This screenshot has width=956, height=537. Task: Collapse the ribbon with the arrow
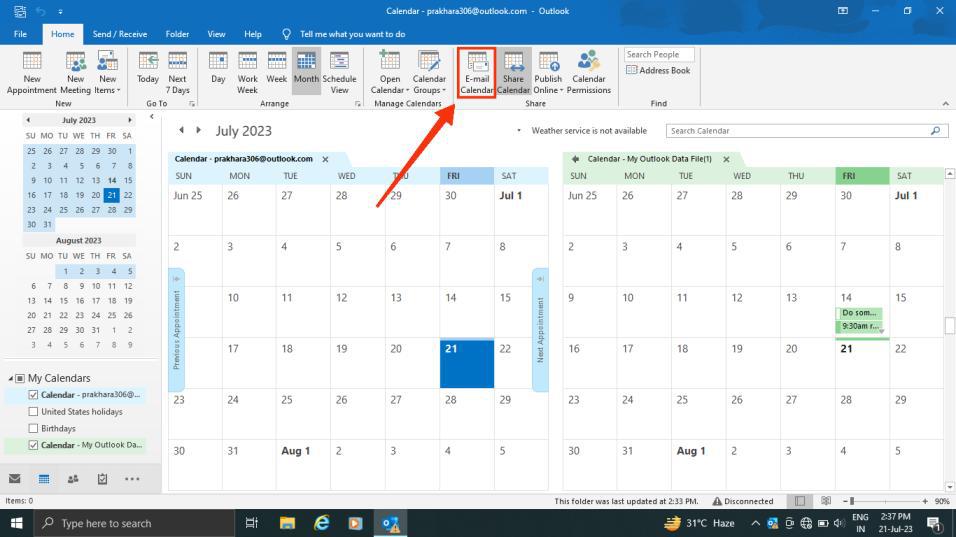[x=945, y=104]
